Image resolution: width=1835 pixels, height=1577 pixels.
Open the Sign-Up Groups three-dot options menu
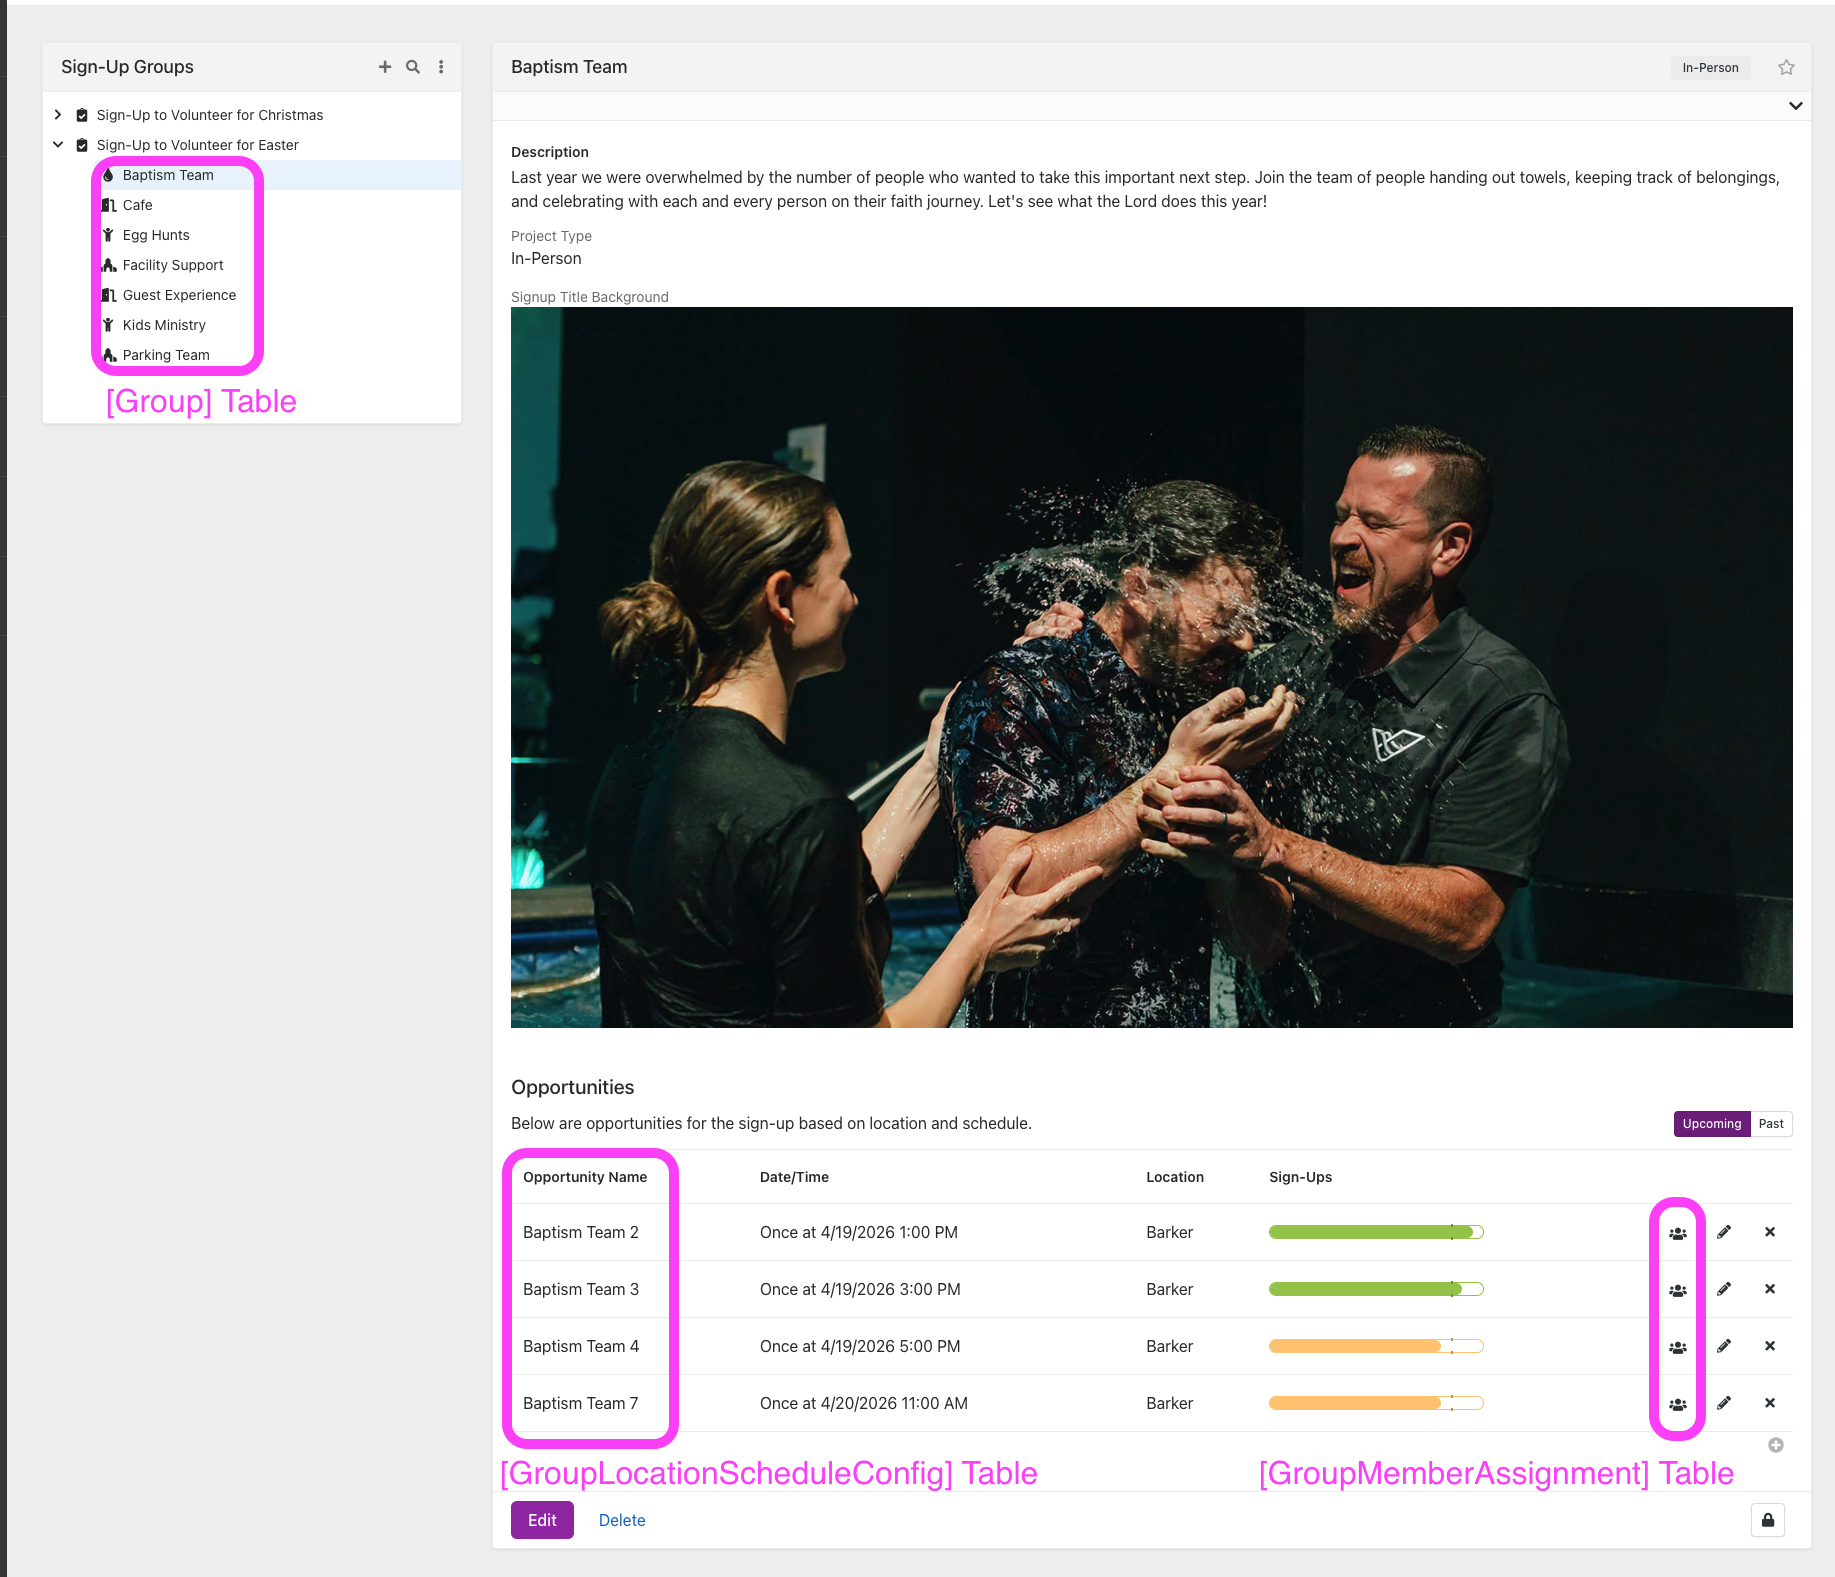(x=441, y=67)
